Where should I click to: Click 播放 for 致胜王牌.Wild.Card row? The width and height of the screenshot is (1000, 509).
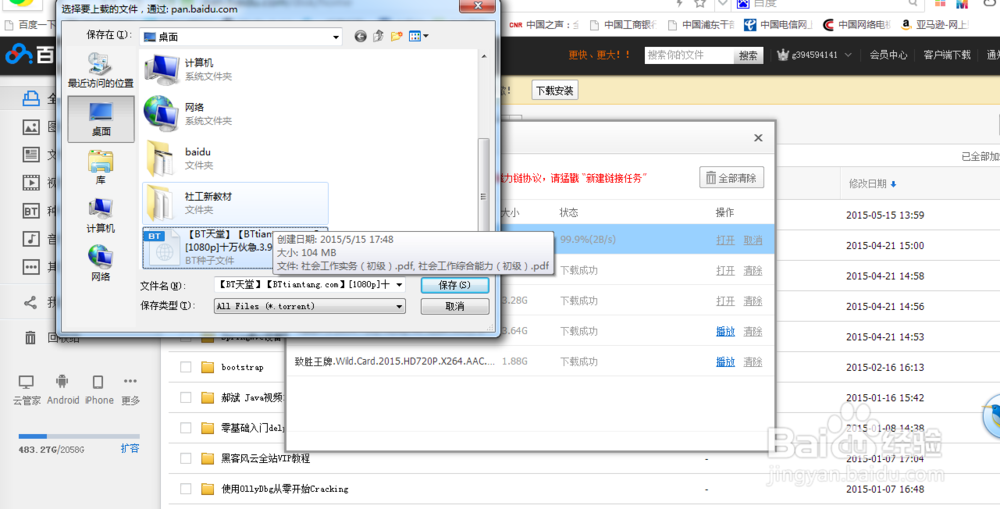pyautogui.click(x=725, y=362)
